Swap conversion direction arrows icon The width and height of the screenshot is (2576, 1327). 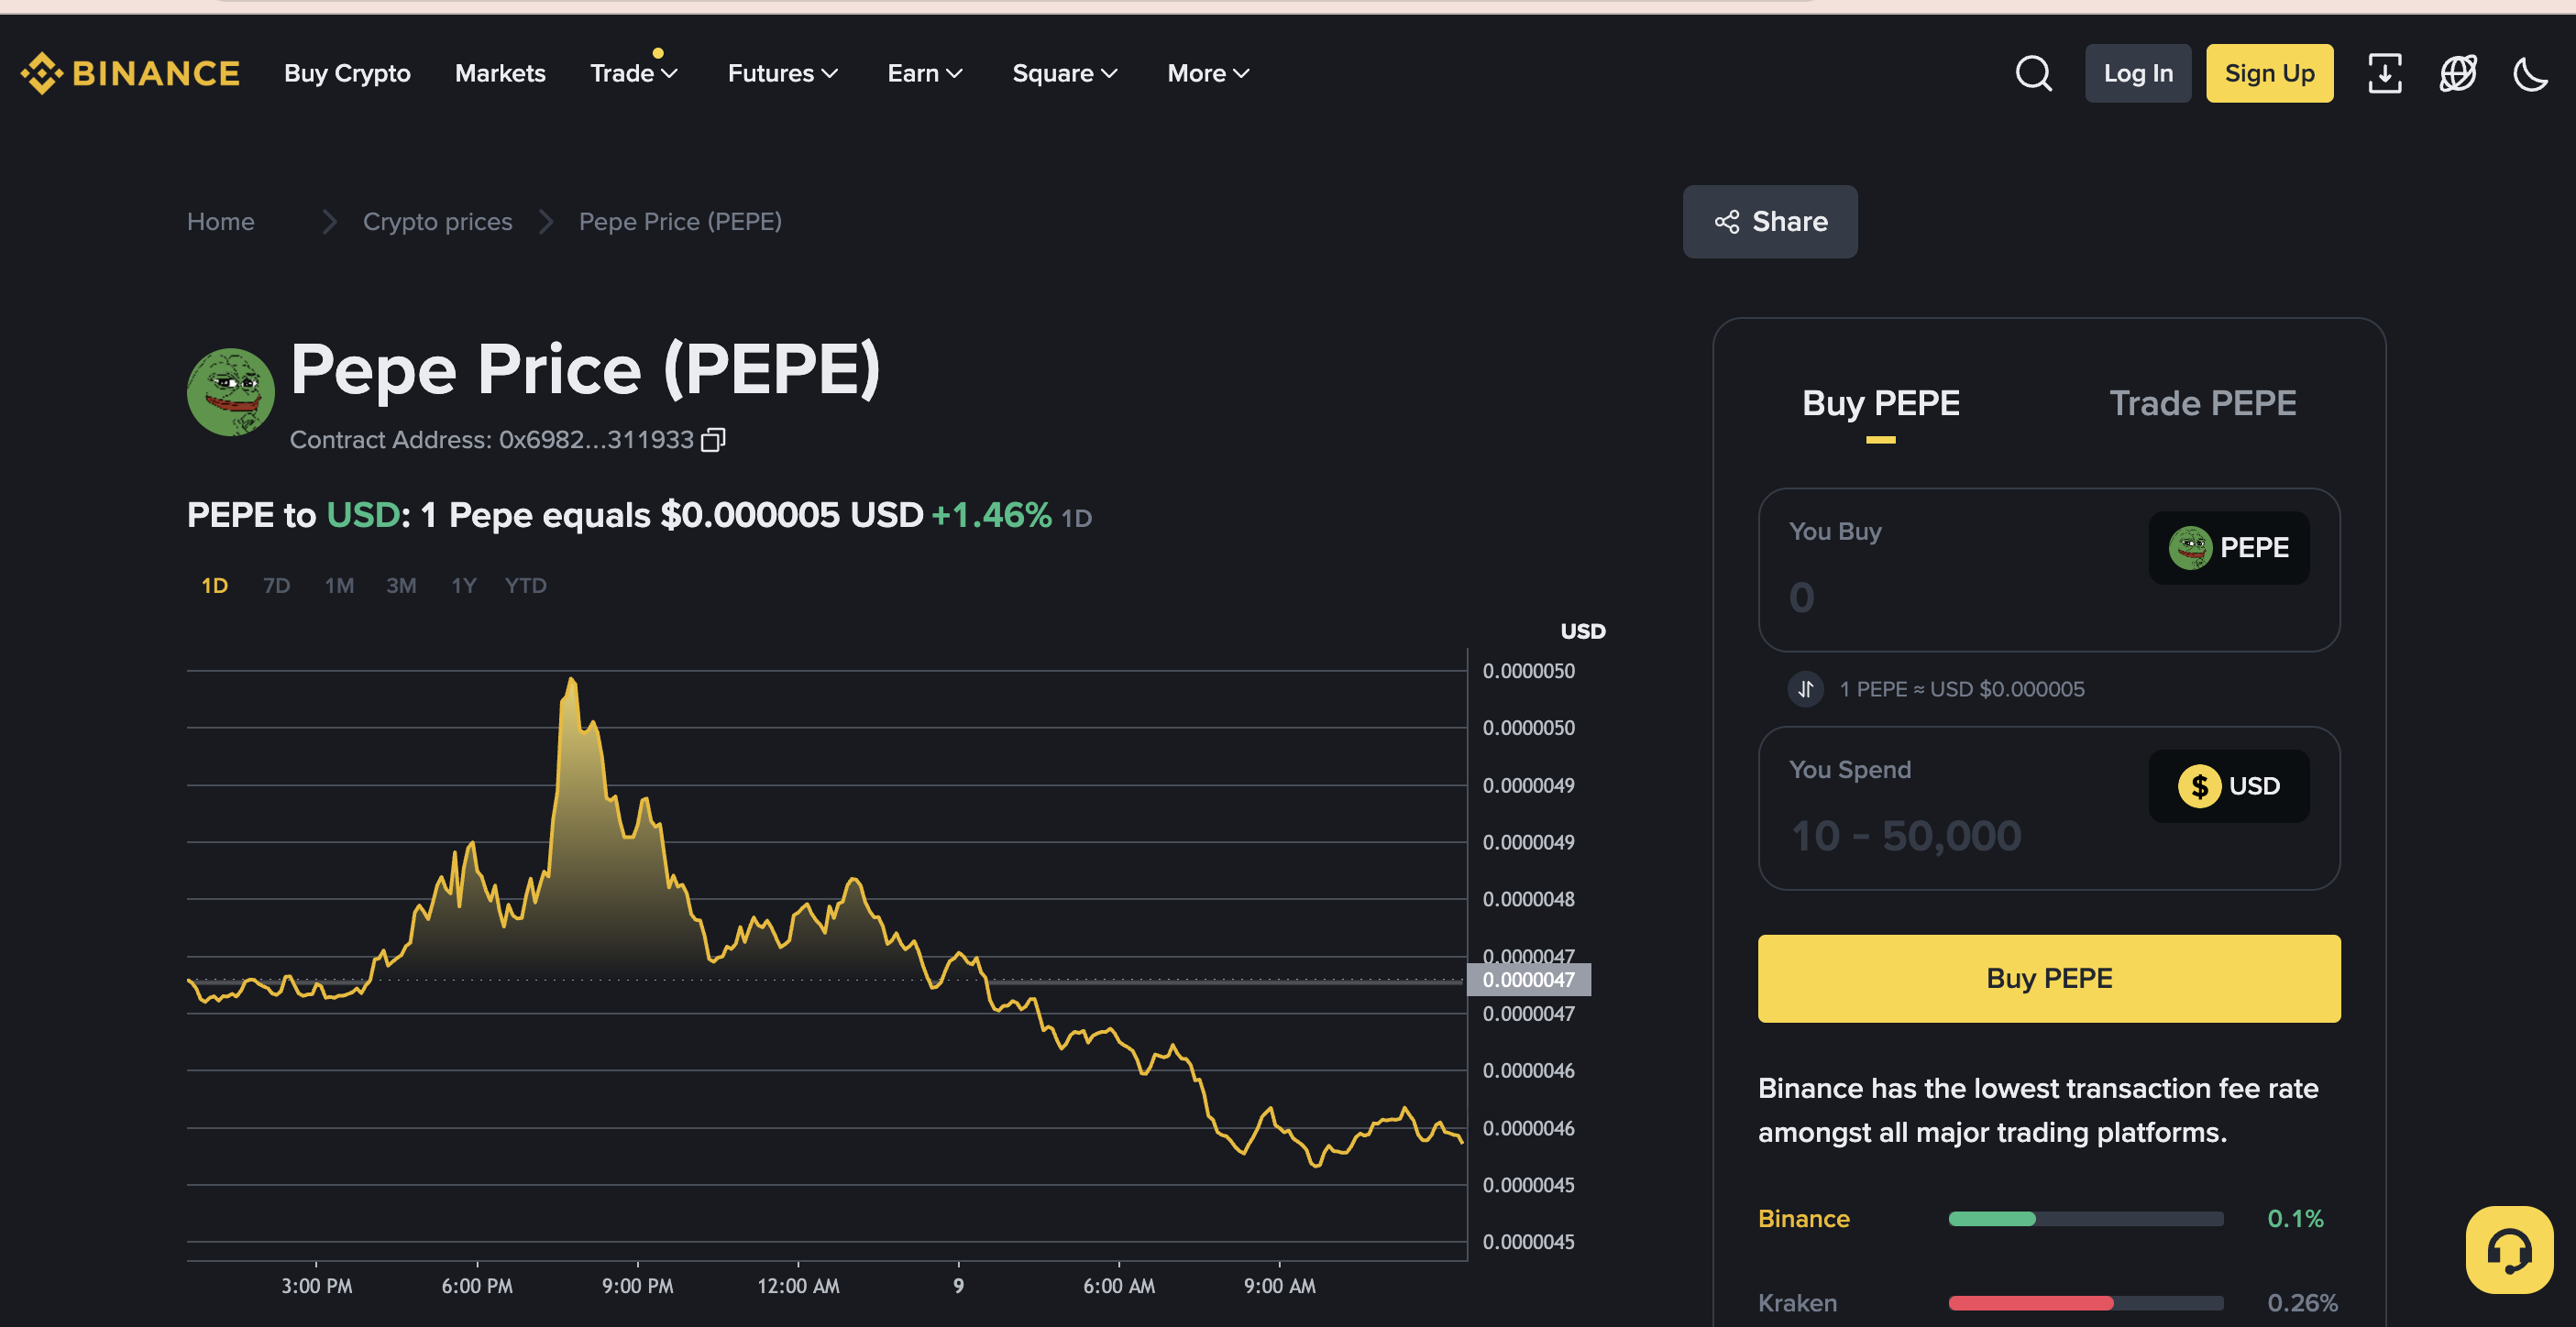coord(1806,689)
